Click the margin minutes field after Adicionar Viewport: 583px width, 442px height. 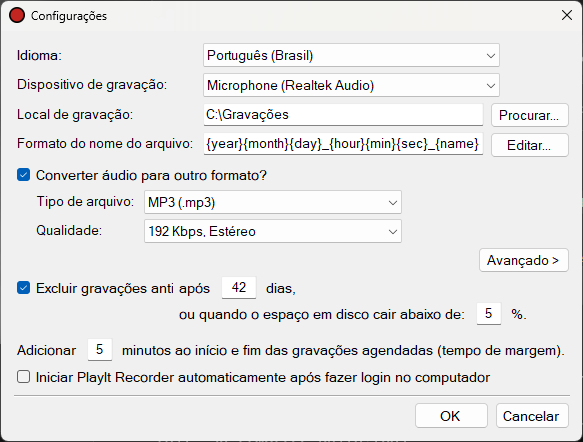coord(100,349)
